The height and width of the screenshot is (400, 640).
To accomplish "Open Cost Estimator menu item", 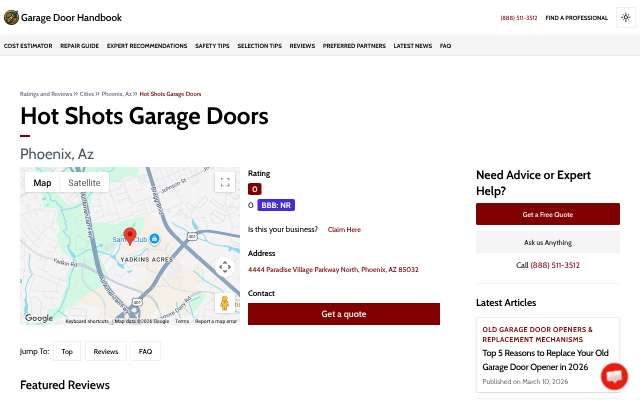I will pyautogui.click(x=28, y=46).
